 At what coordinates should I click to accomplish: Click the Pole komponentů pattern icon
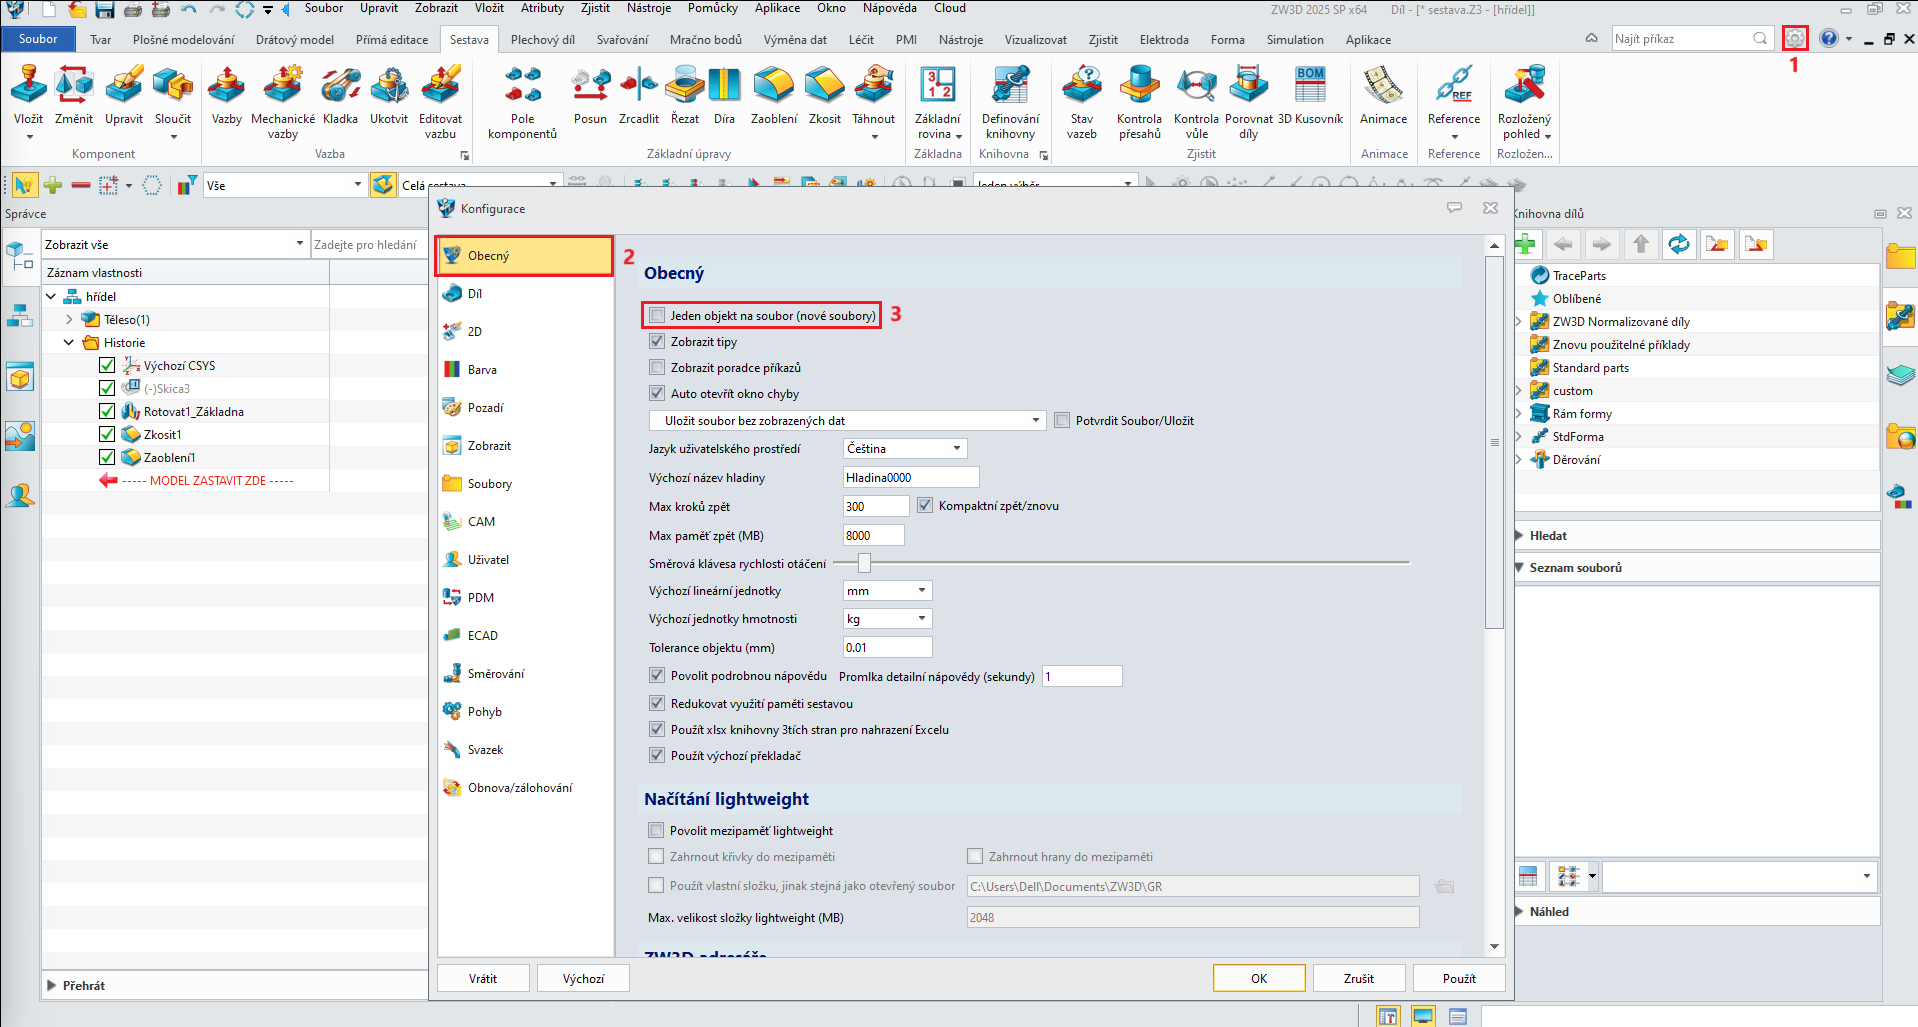[x=522, y=87]
